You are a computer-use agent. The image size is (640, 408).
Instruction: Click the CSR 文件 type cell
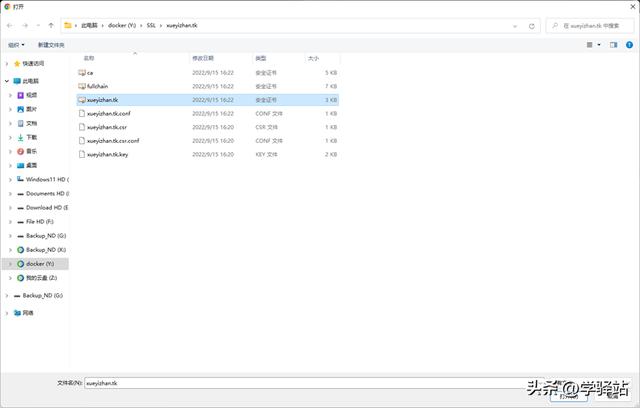pos(266,127)
